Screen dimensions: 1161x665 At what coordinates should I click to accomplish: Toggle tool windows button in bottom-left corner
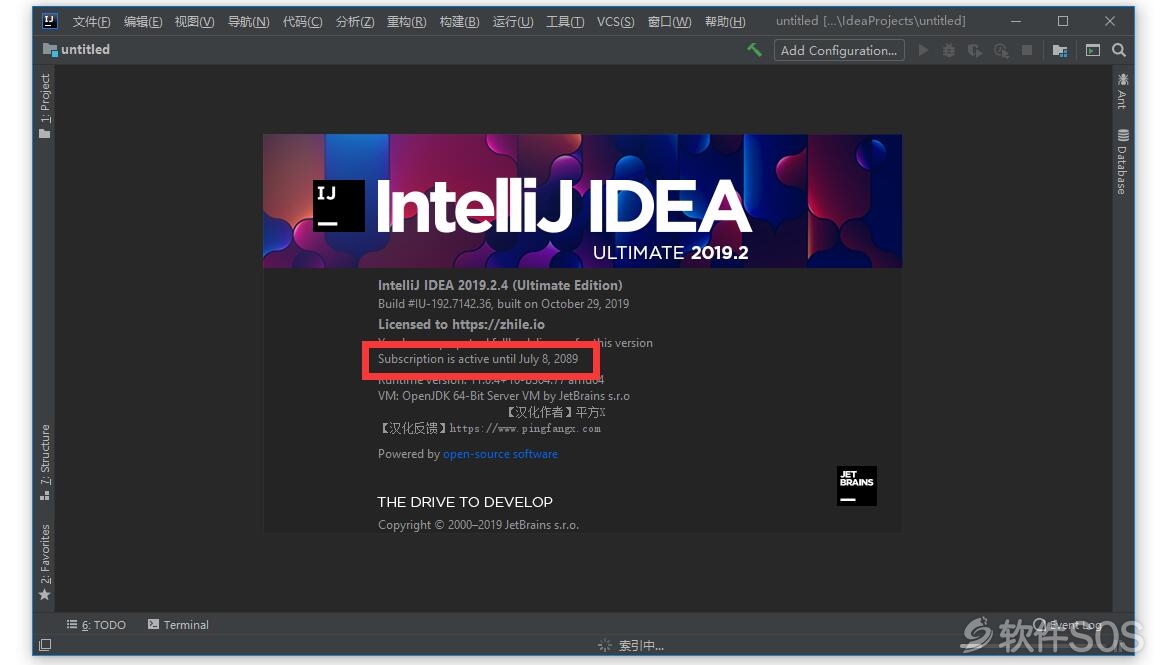click(x=45, y=645)
